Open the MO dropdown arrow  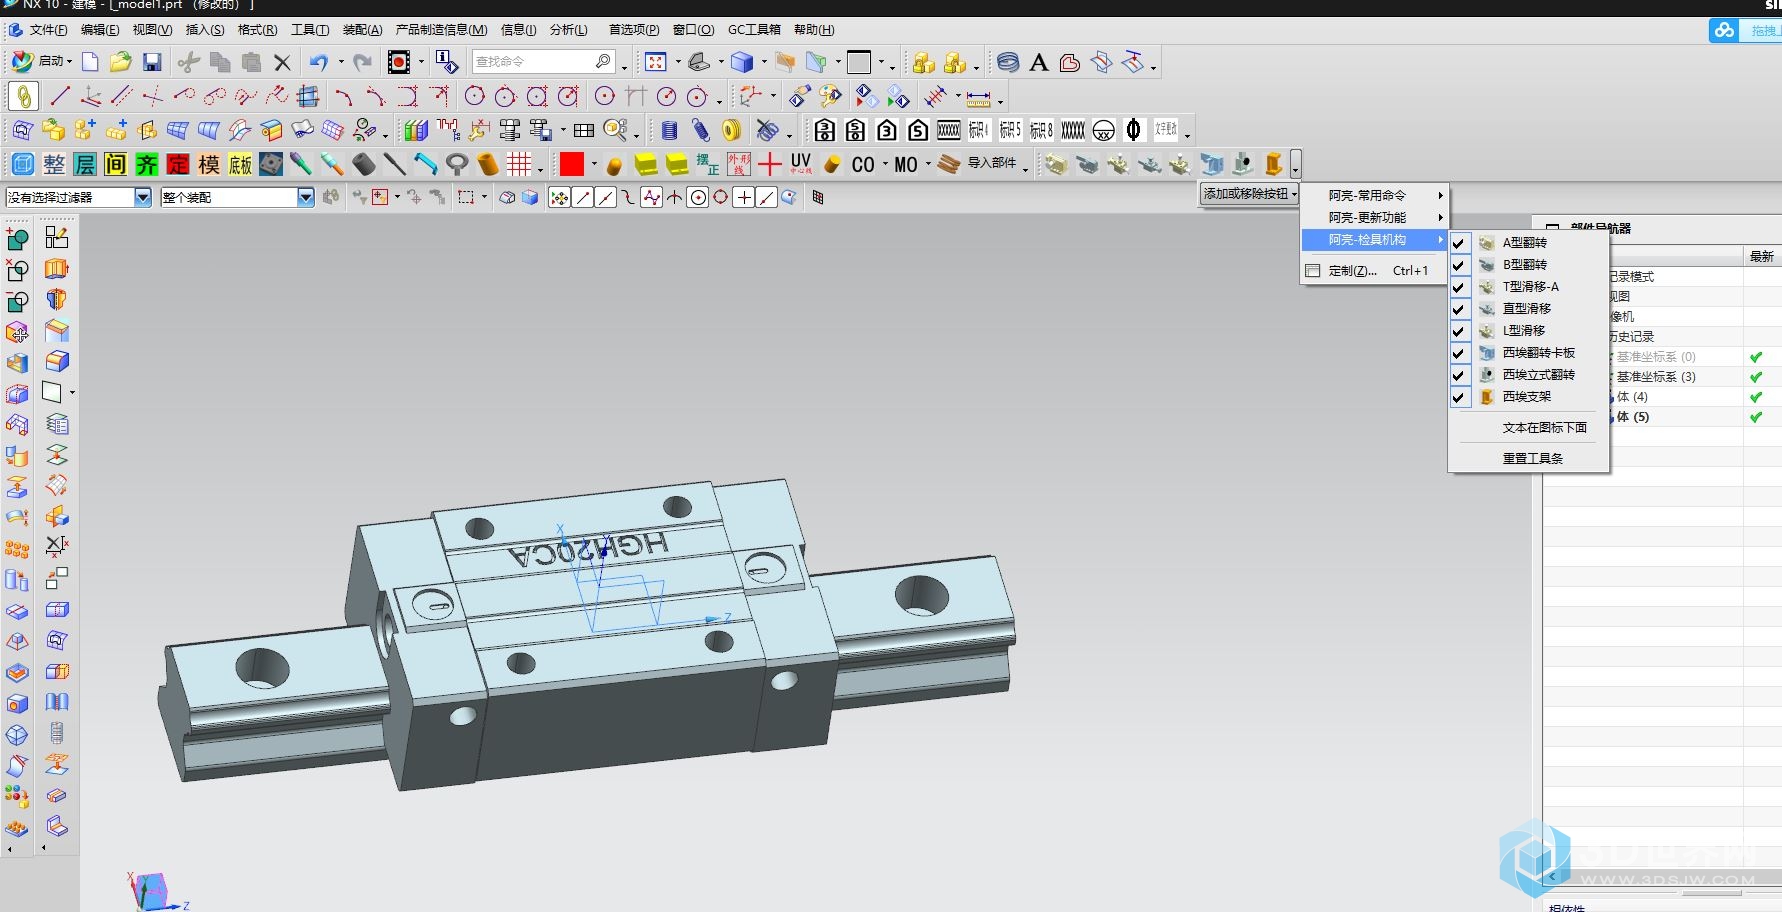coord(928,164)
